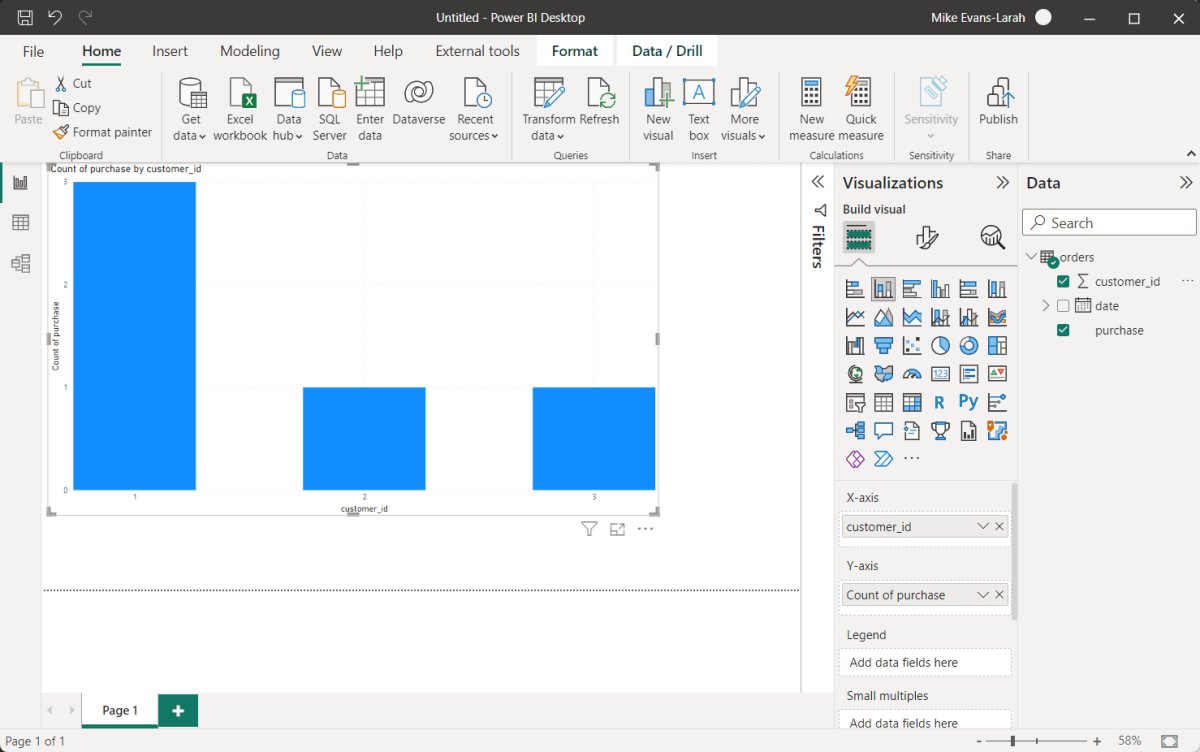Open the File menu
The image size is (1200, 752).
[x=33, y=51]
